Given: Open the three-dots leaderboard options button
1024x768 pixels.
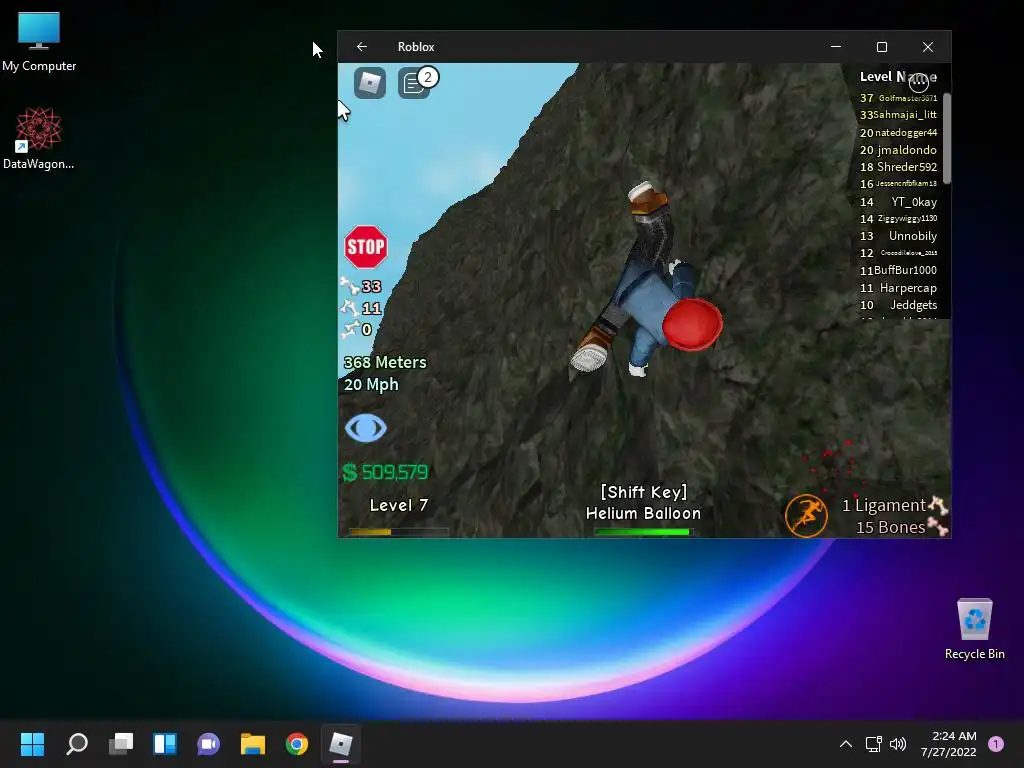Looking at the screenshot, I should 918,82.
